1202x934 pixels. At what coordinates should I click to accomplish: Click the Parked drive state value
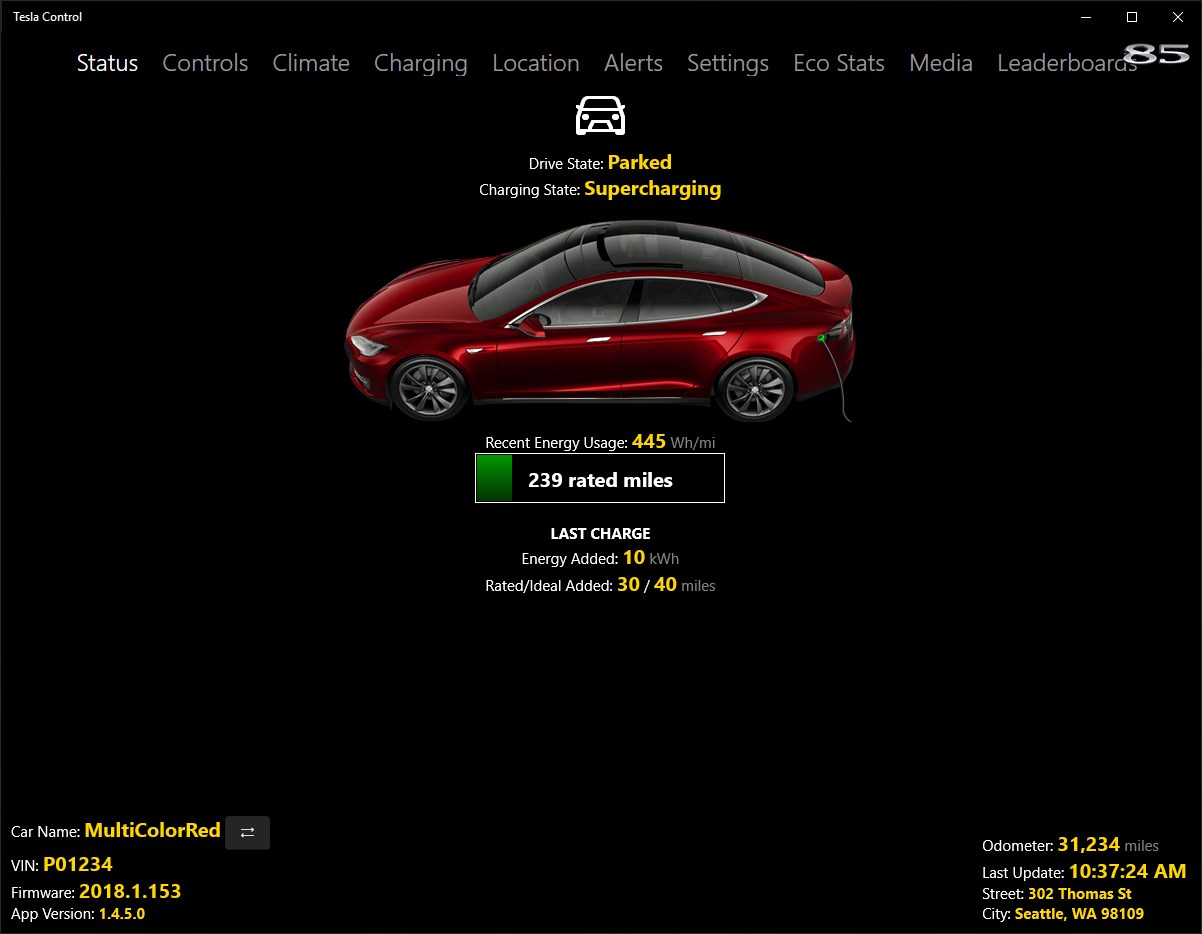tap(640, 162)
